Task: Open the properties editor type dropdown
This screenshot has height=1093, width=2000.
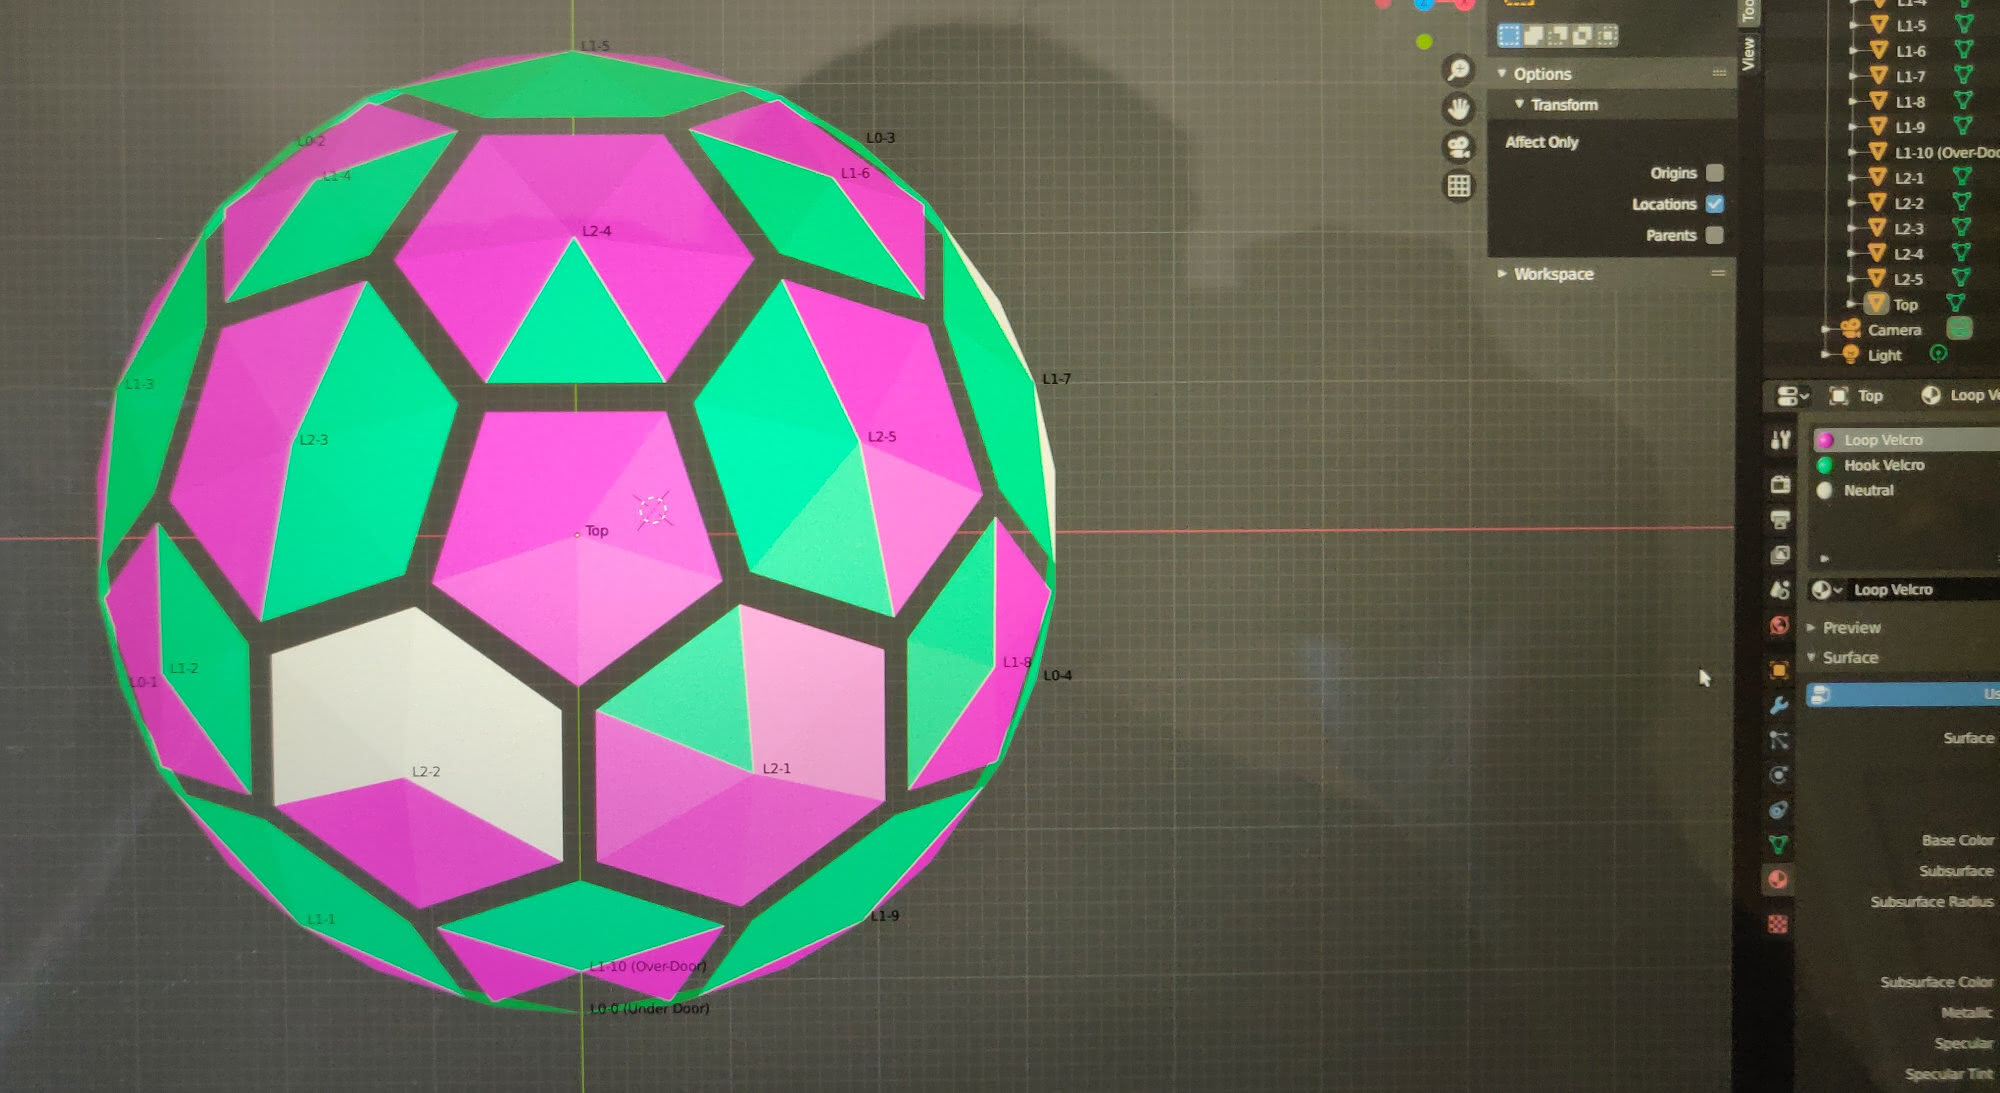Action: (x=1792, y=396)
